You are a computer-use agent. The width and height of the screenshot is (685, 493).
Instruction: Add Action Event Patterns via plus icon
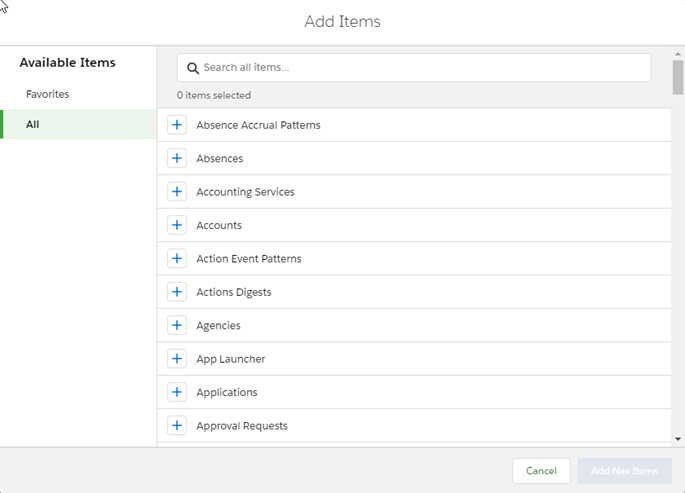(x=177, y=258)
